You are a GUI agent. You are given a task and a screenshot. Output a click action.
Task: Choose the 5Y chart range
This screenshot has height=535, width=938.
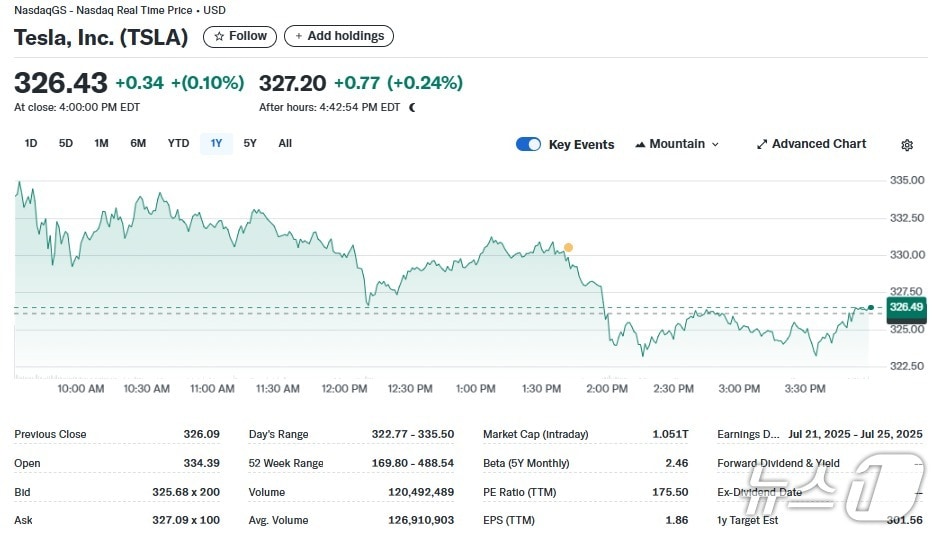pos(250,143)
